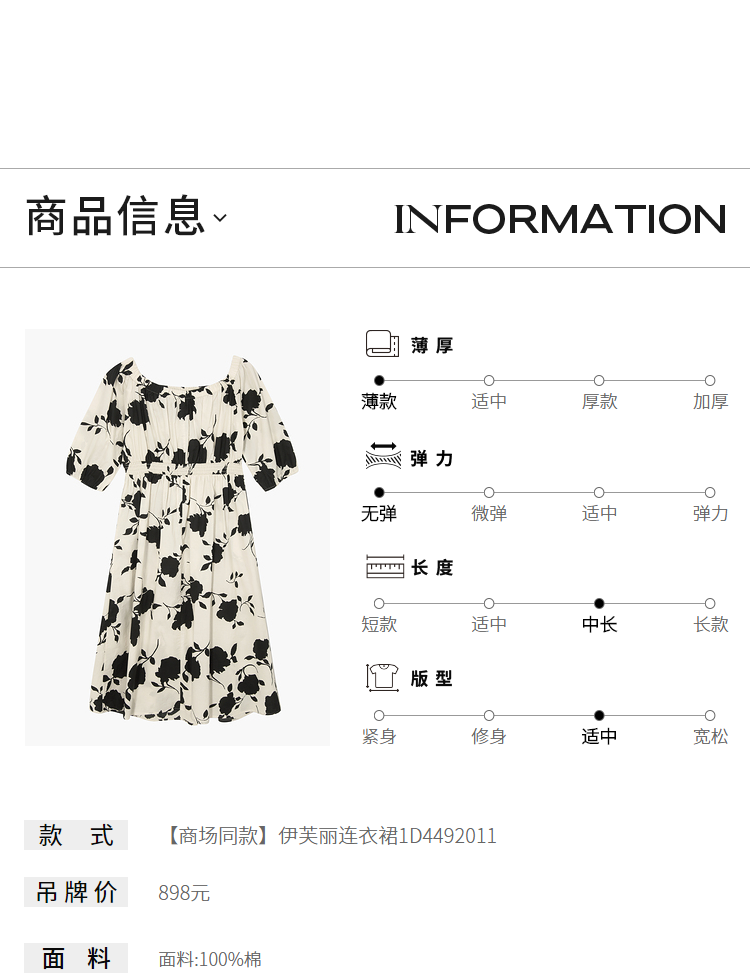Choose the 宽松 fit option dot
The height and width of the screenshot is (975, 750).
710,716
